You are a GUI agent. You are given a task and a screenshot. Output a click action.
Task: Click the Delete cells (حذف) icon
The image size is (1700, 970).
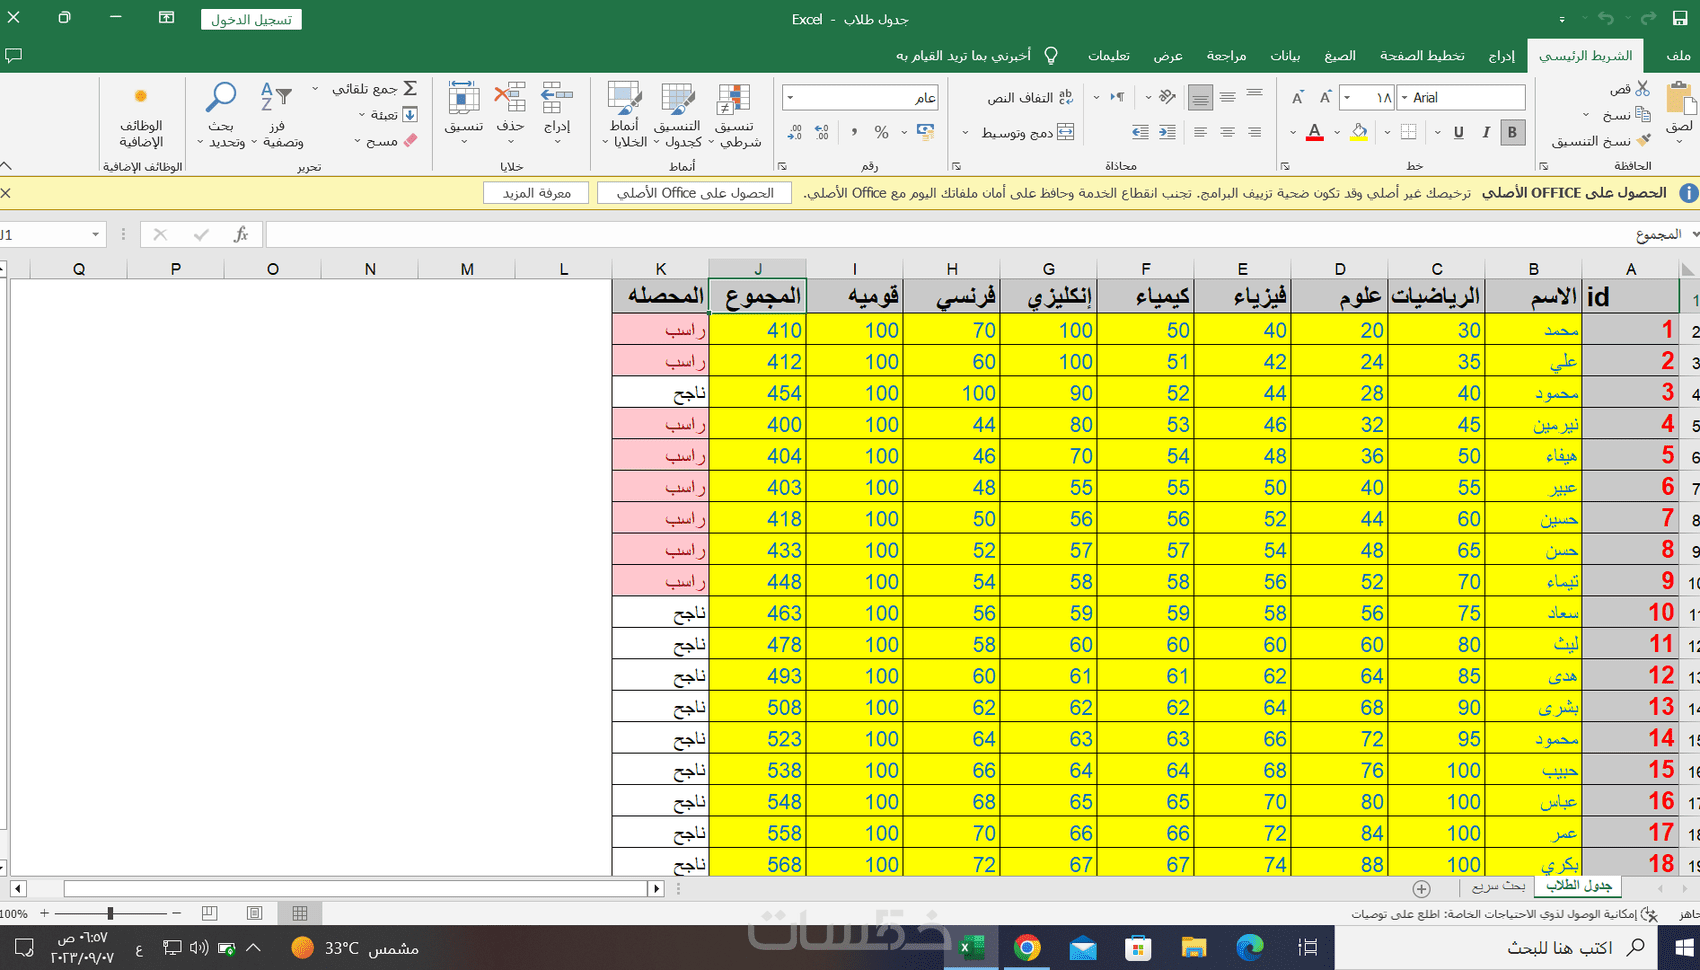(510, 98)
